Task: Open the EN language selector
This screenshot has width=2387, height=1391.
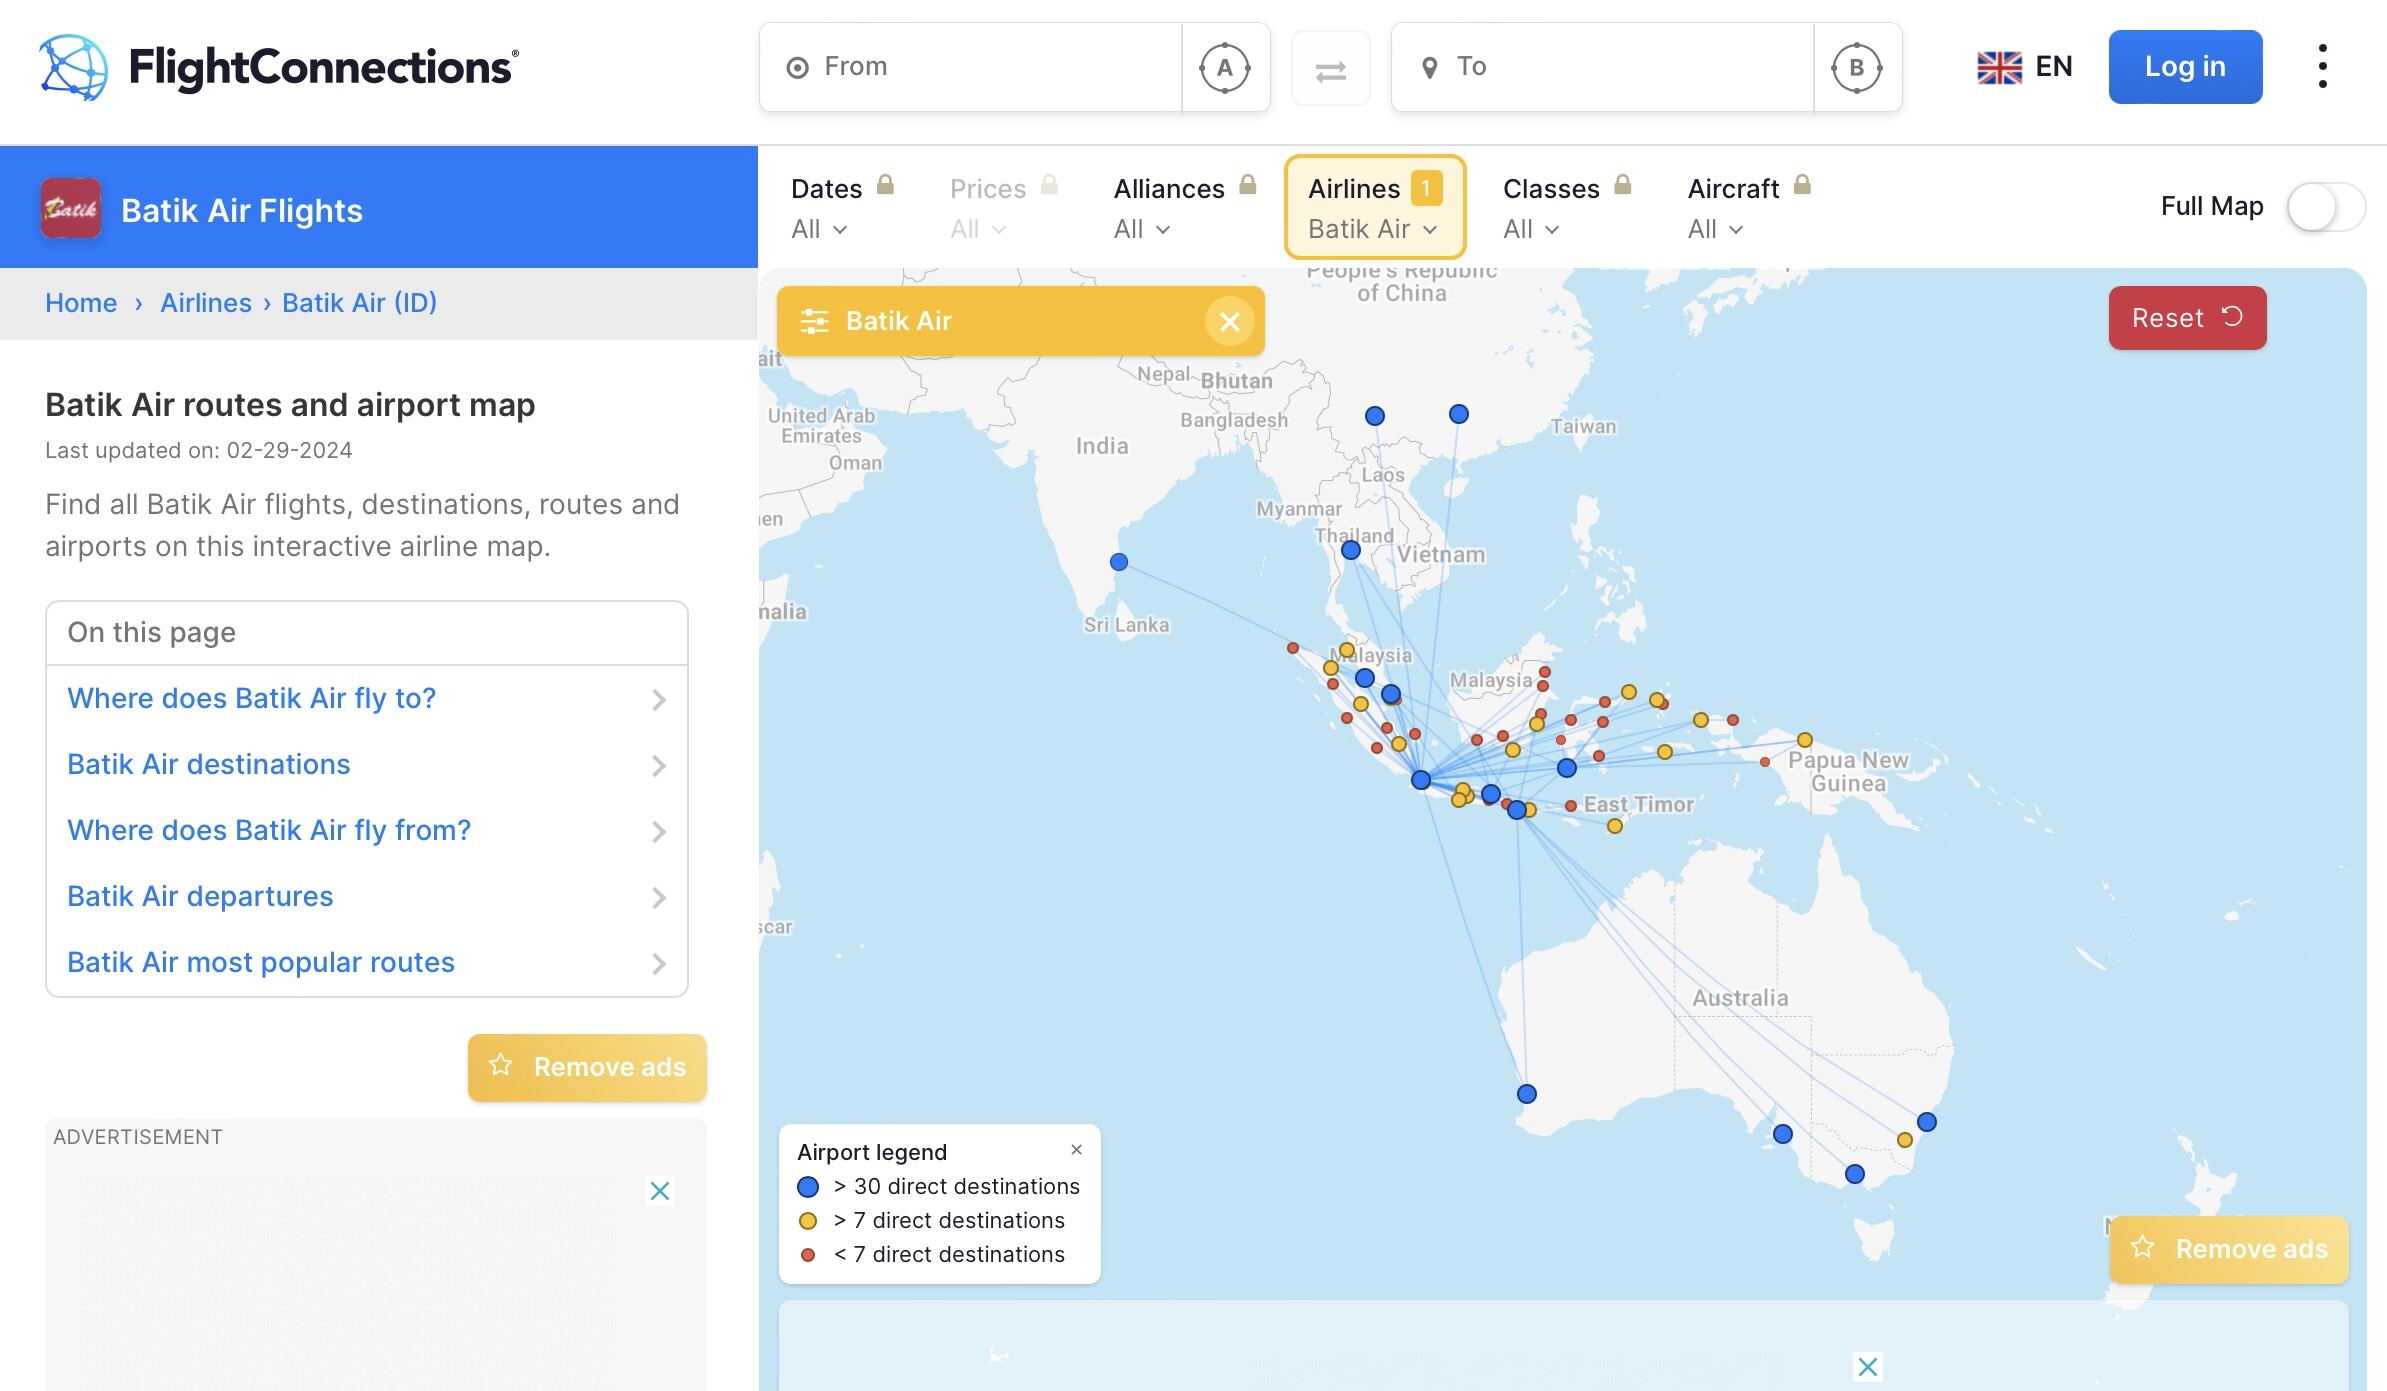Action: (x=2025, y=67)
